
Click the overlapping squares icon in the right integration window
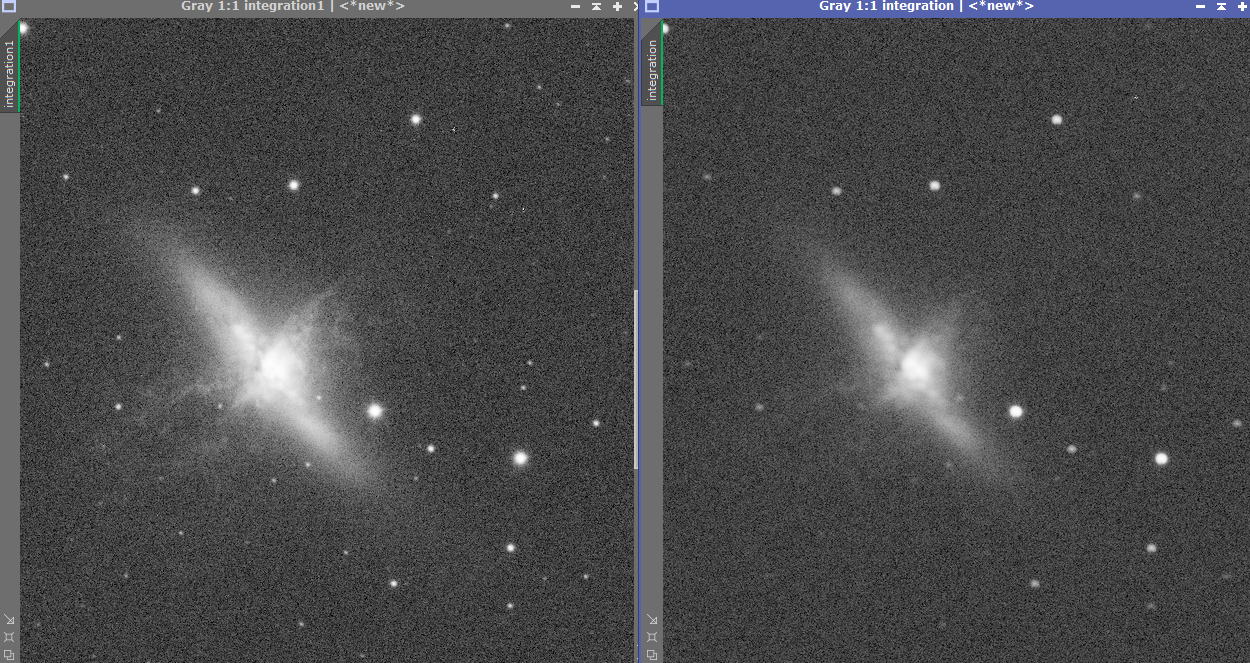[652, 653]
